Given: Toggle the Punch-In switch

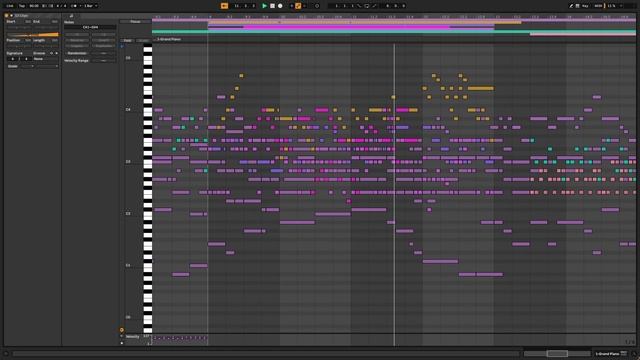Looking at the screenshot, I should point(358,6).
